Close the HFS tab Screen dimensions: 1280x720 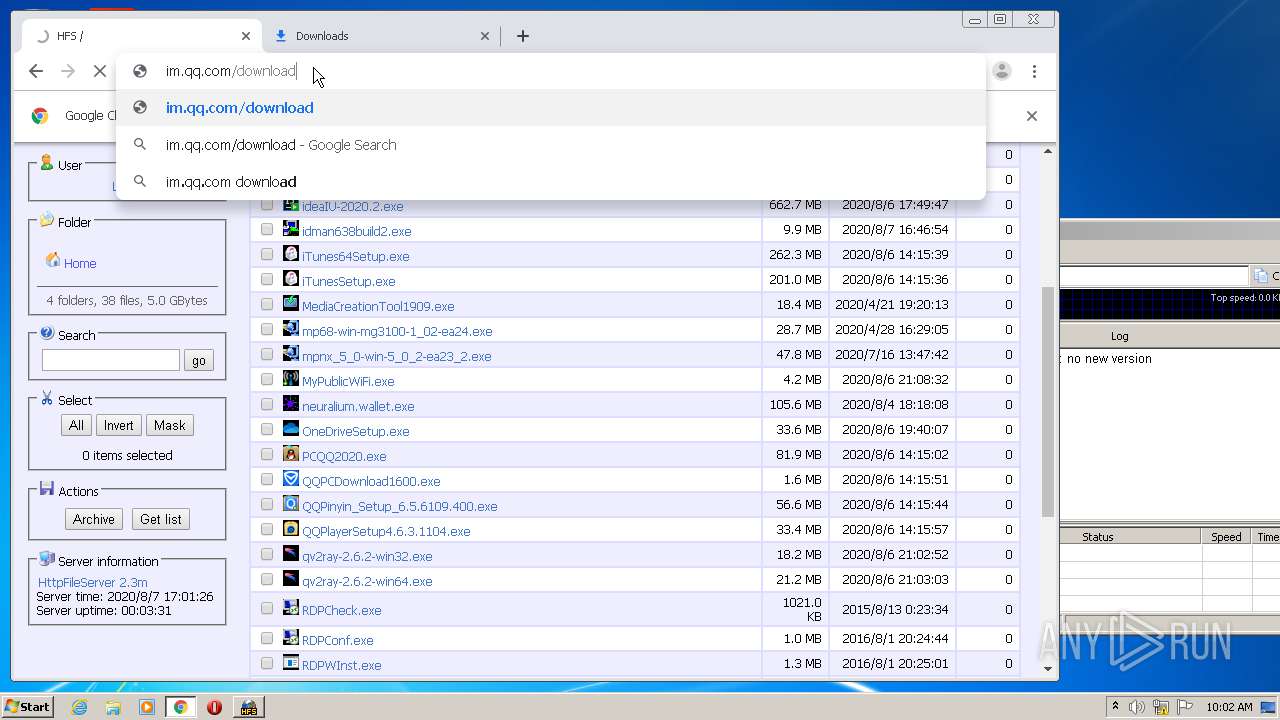(x=246, y=36)
